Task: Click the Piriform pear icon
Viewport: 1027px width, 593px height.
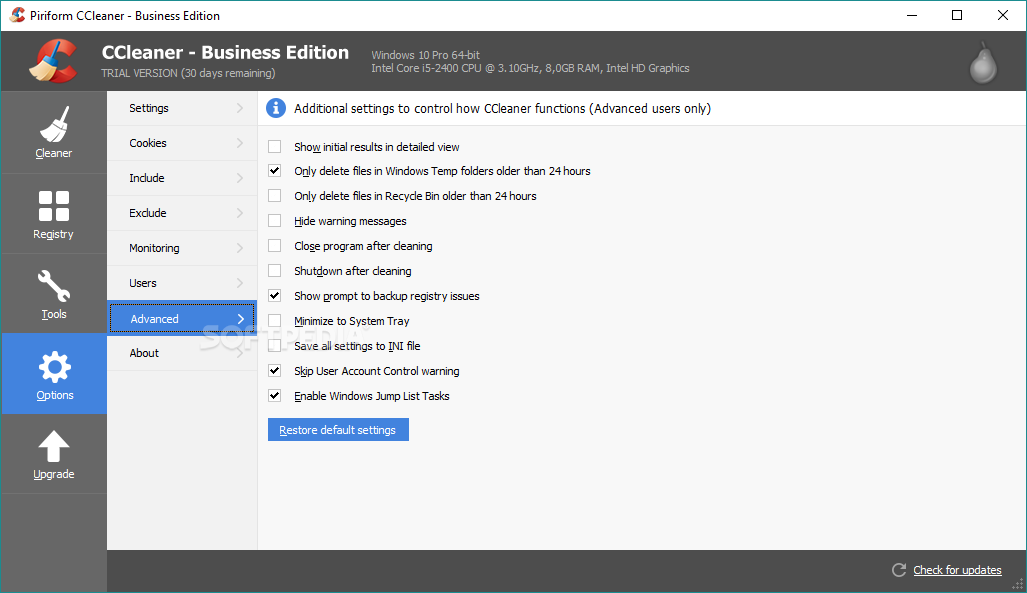Action: 983,63
